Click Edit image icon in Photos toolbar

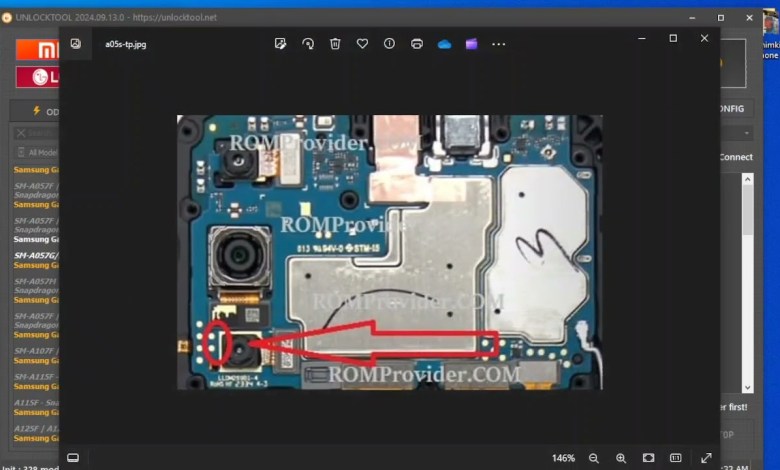coord(281,44)
